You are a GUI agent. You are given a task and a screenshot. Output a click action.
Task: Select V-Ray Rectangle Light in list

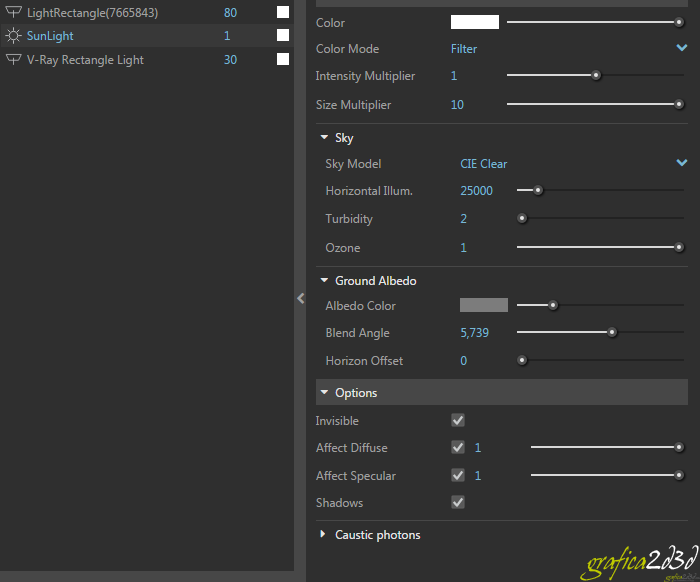point(85,60)
